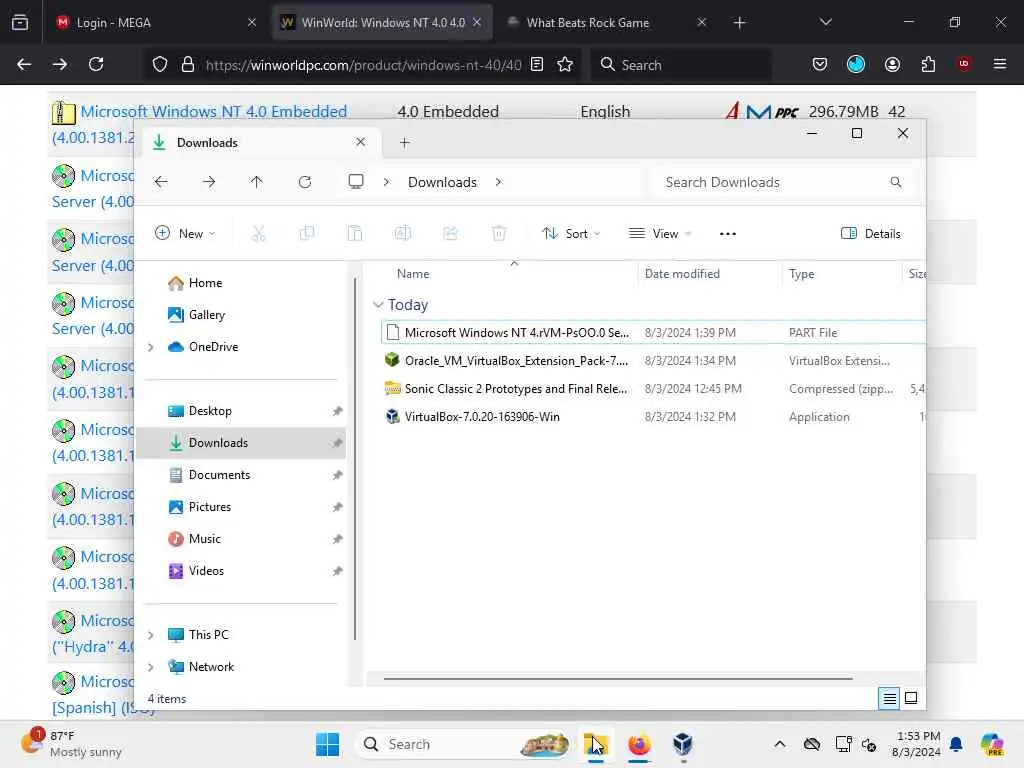Go up one folder level in Explorer
Viewport: 1024px width, 768px height.
[x=257, y=182]
